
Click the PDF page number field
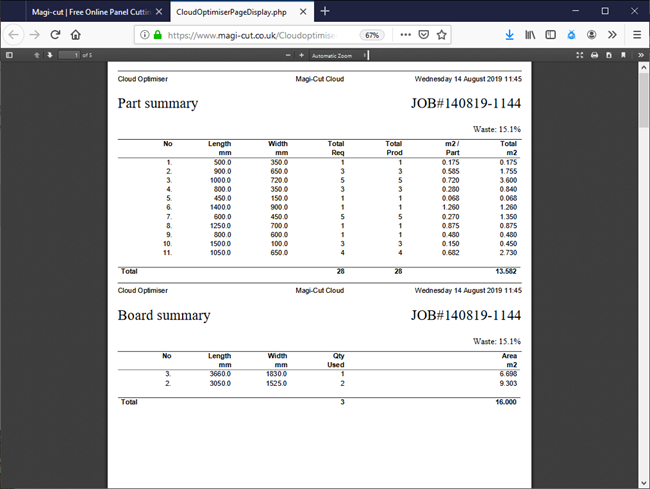(x=68, y=54)
